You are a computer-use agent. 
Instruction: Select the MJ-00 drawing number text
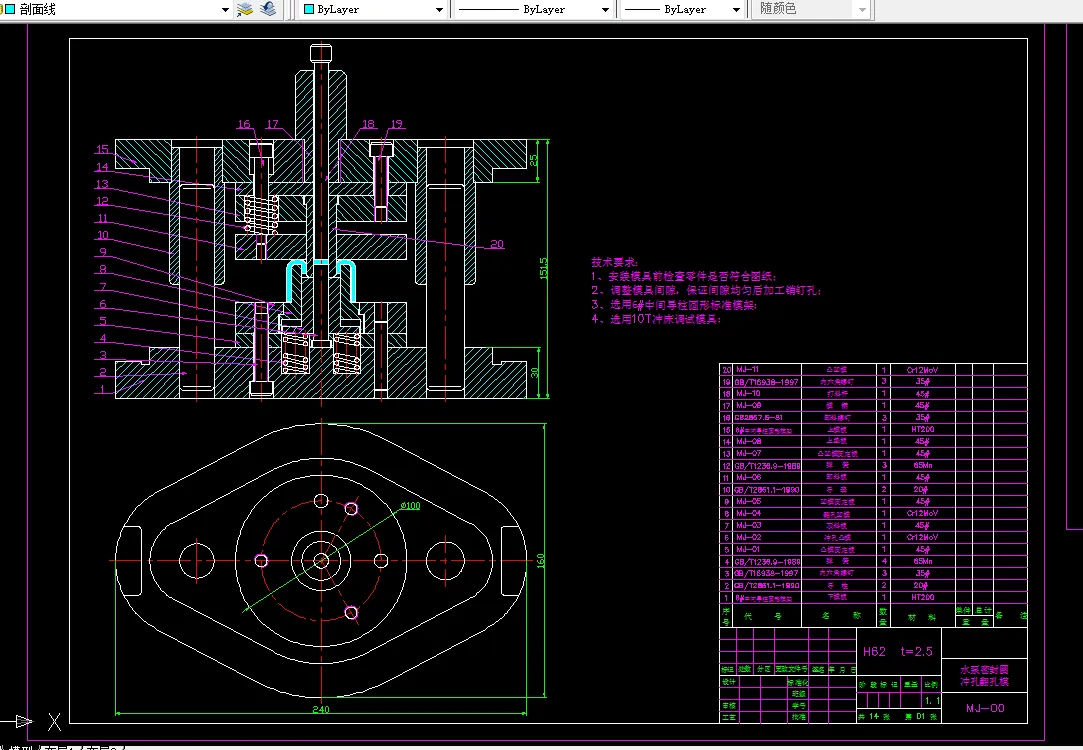(985, 708)
